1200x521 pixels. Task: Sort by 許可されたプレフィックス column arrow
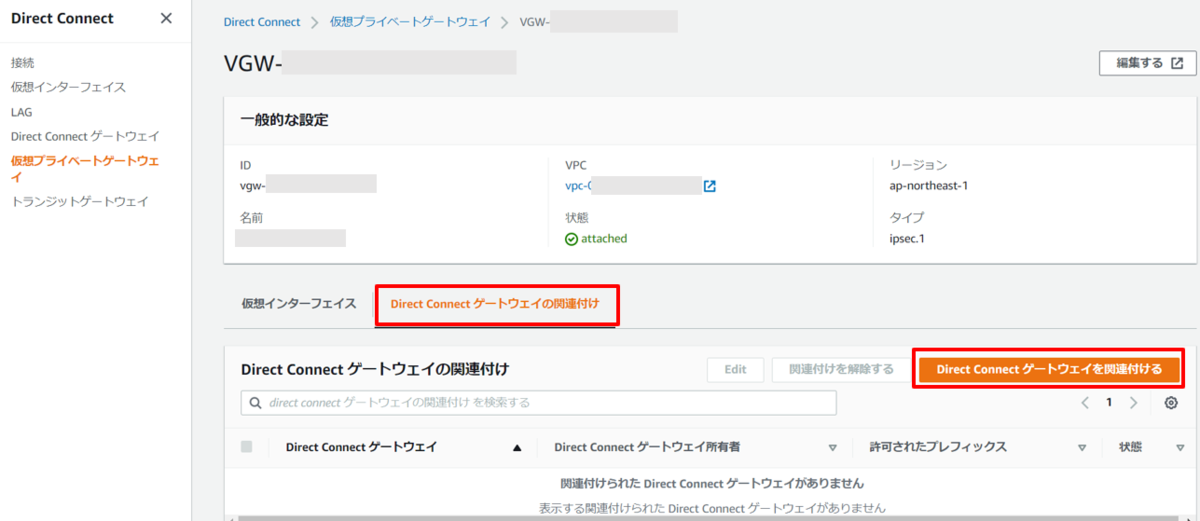coord(1081,448)
